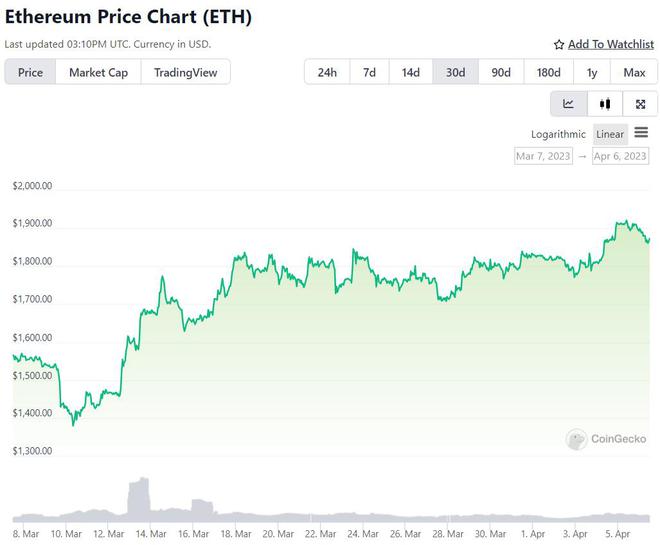Select the 90d range button
660x545 pixels.
[x=501, y=72]
